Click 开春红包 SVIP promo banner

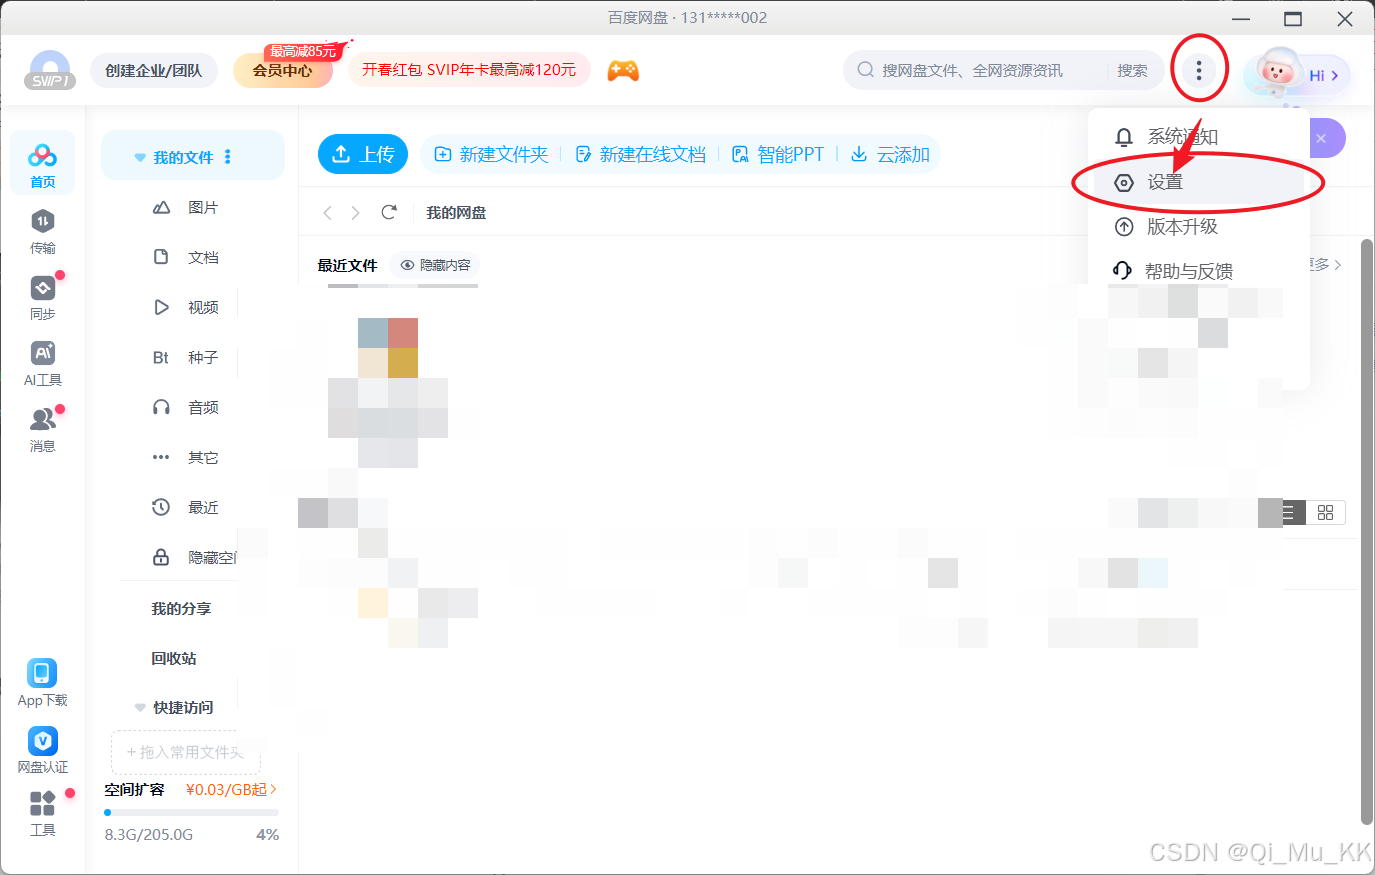469,70
